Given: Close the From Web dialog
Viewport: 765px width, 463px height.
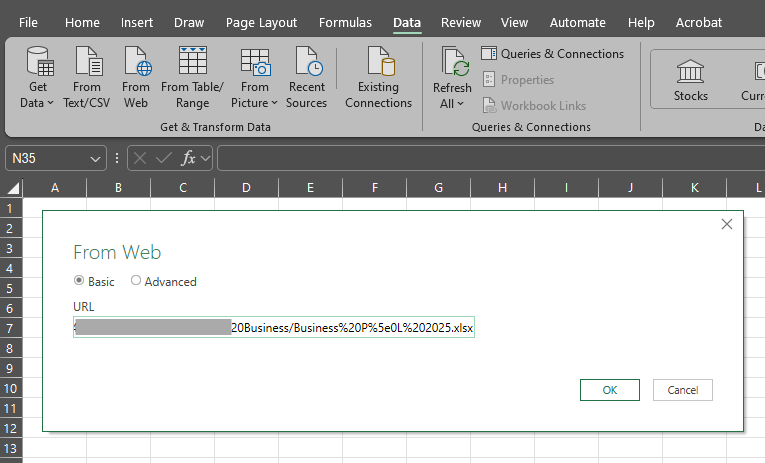Looking at the screenshot, I should (727, 224).
